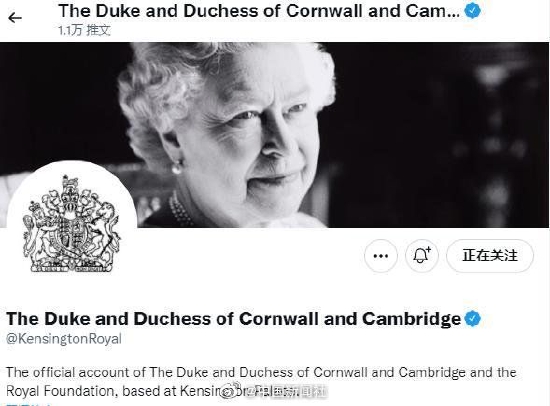Click the truncated header title text
This screenshot has width=550, height=406.
[x=259, y=11]
